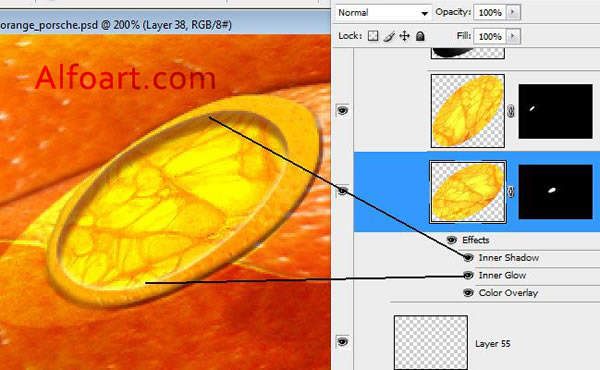
Task: Click the orange_porsche.psd document title bar
Action: tap(165, 24)
